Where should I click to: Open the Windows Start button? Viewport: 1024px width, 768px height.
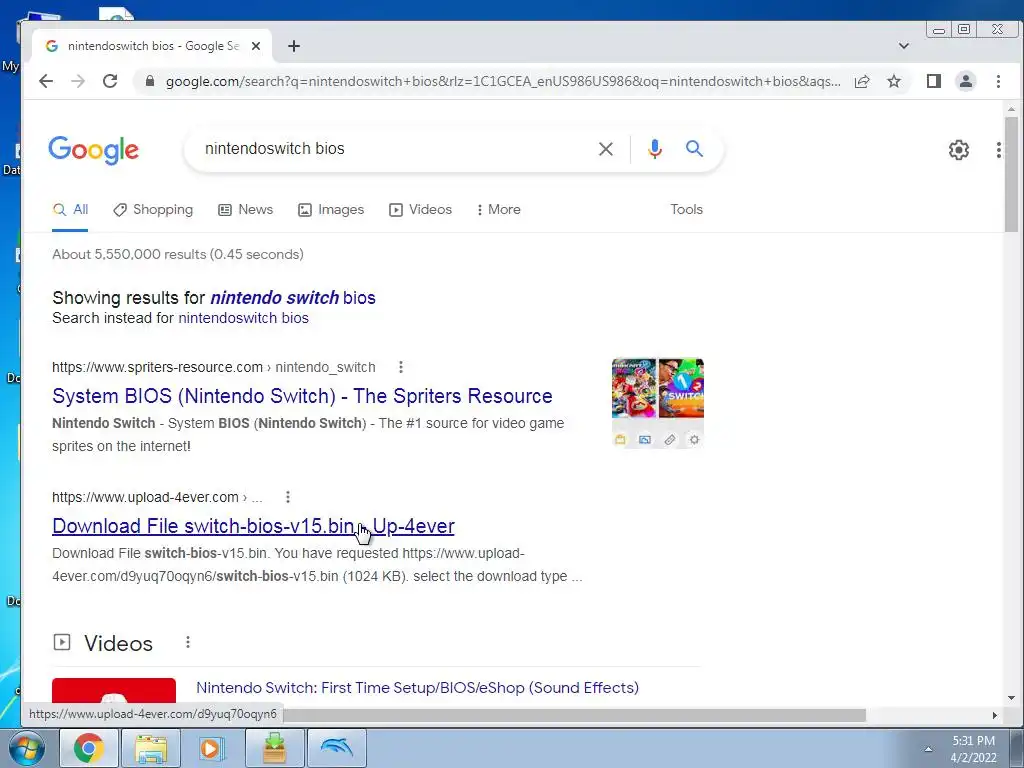click(x=26, y=748)
